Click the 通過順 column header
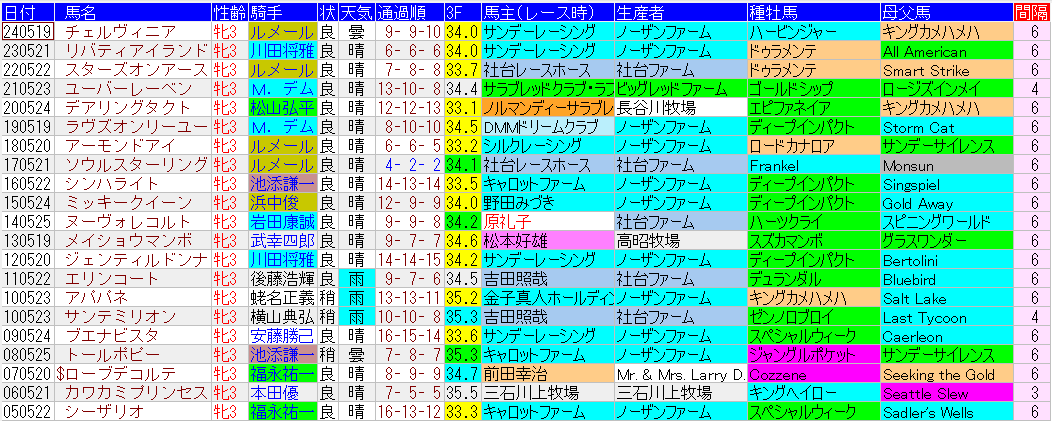 [x=409, y=13]
